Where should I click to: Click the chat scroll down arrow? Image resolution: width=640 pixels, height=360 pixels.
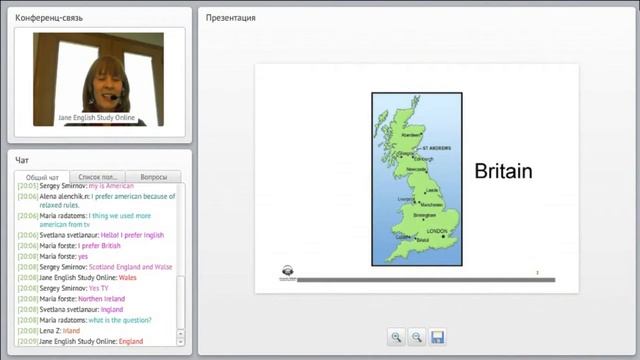pos(181,342)
